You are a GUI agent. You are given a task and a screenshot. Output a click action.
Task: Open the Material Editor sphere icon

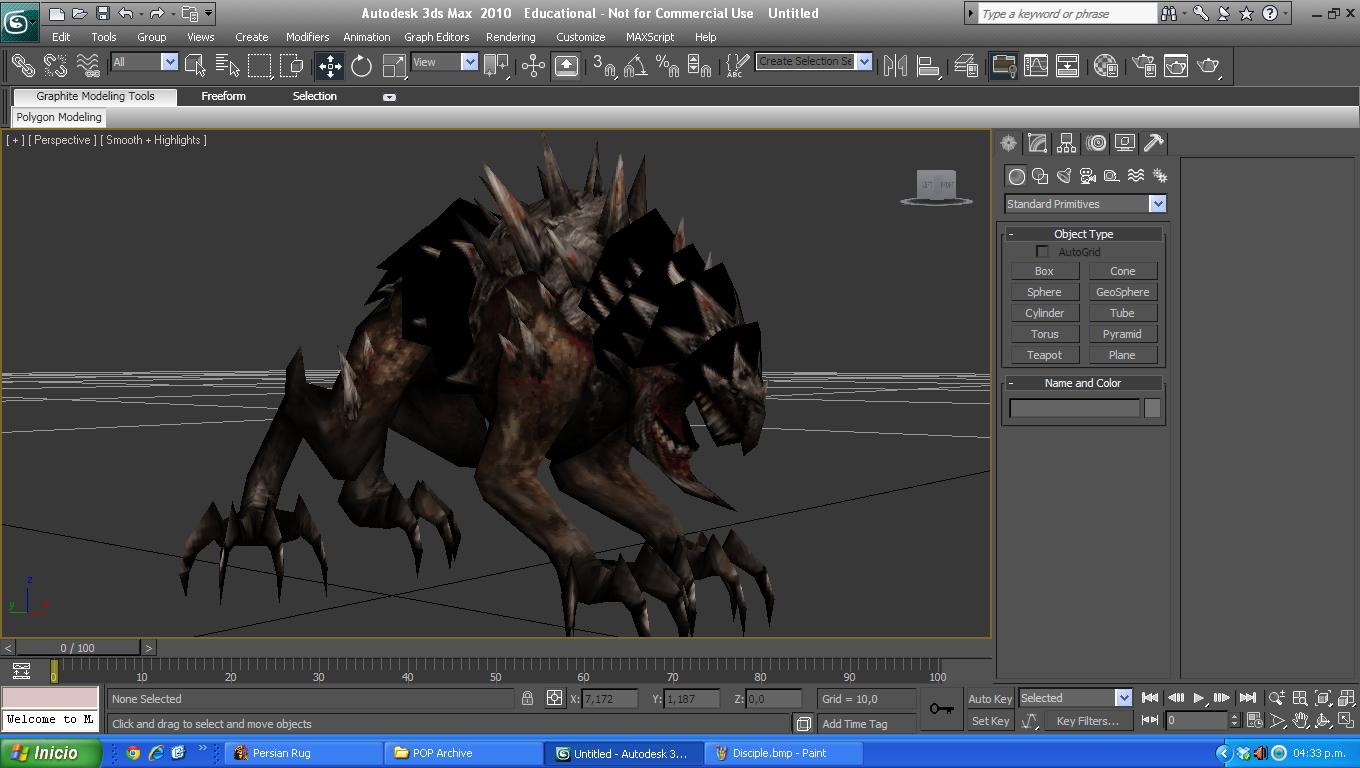(1105, 66)
